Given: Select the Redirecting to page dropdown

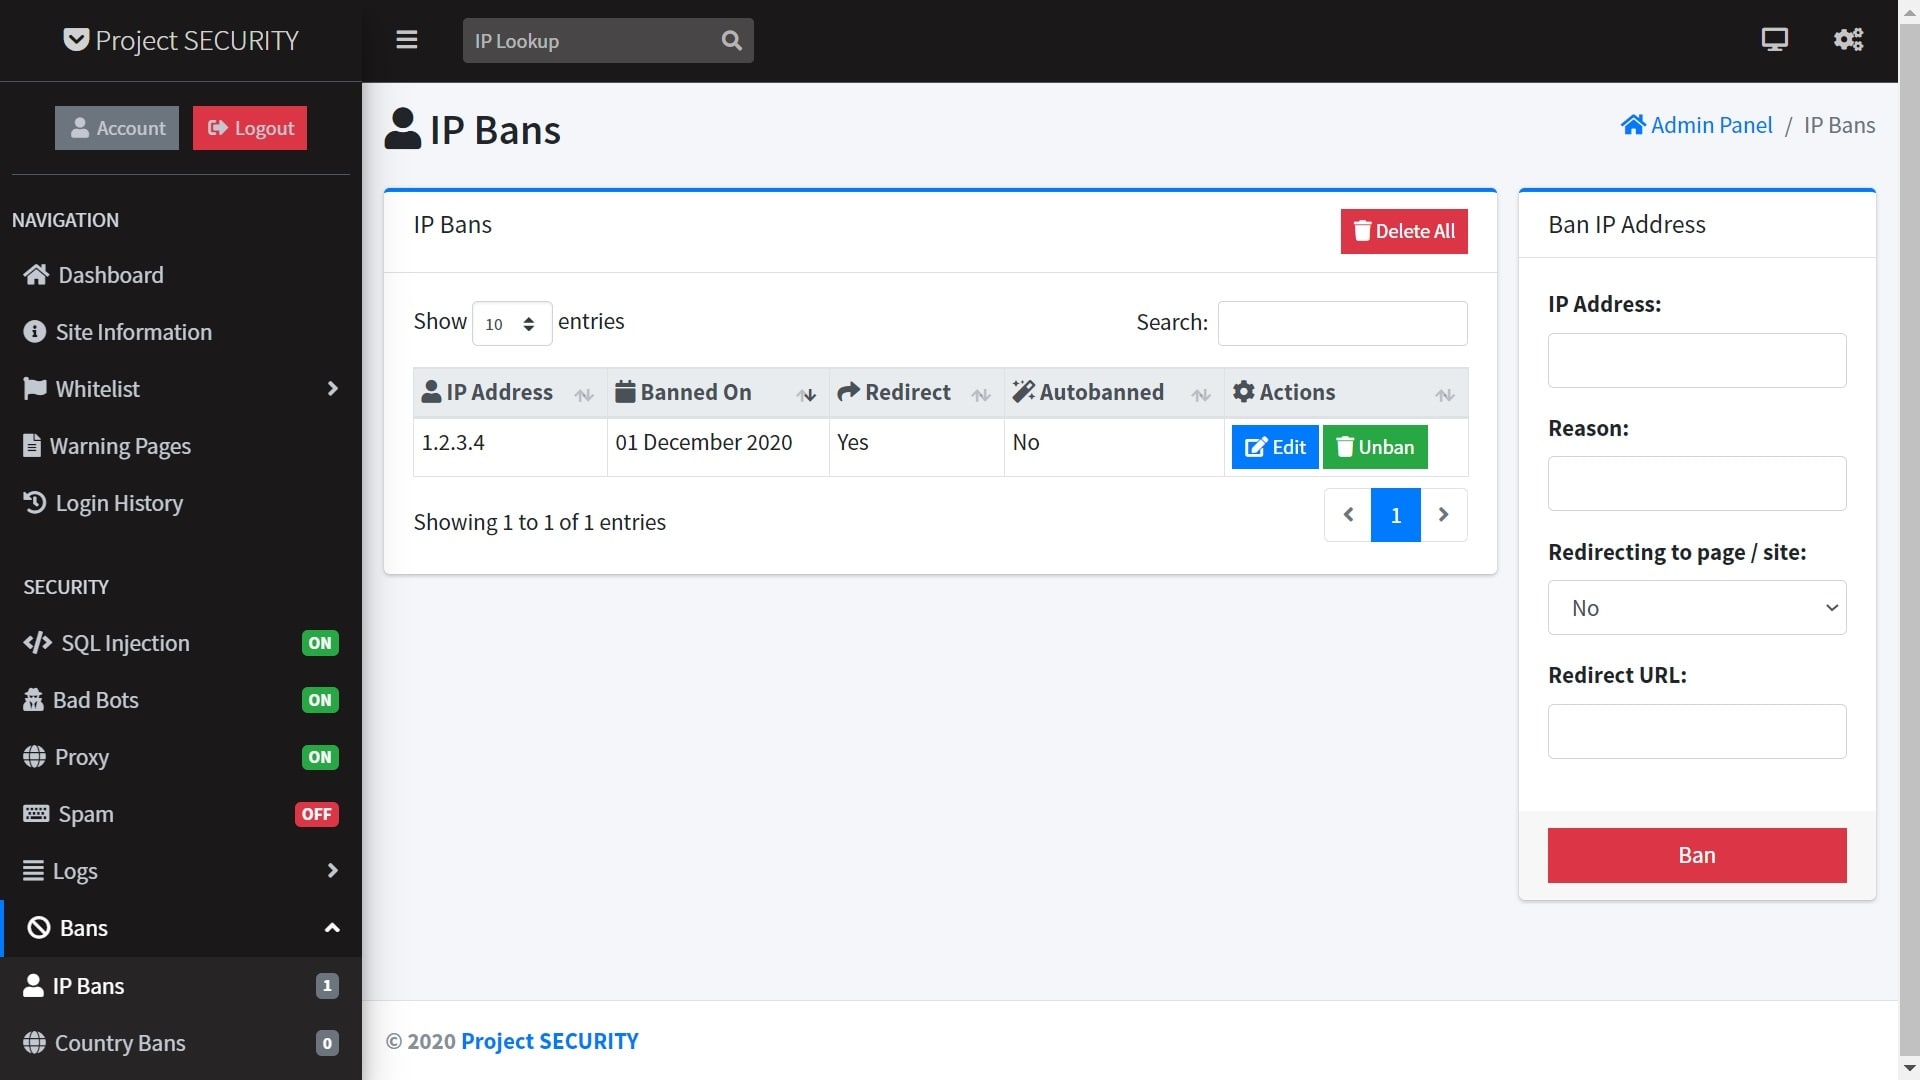Looking at the screenshot, I should pyautogui.click(x=1697, y=607).
